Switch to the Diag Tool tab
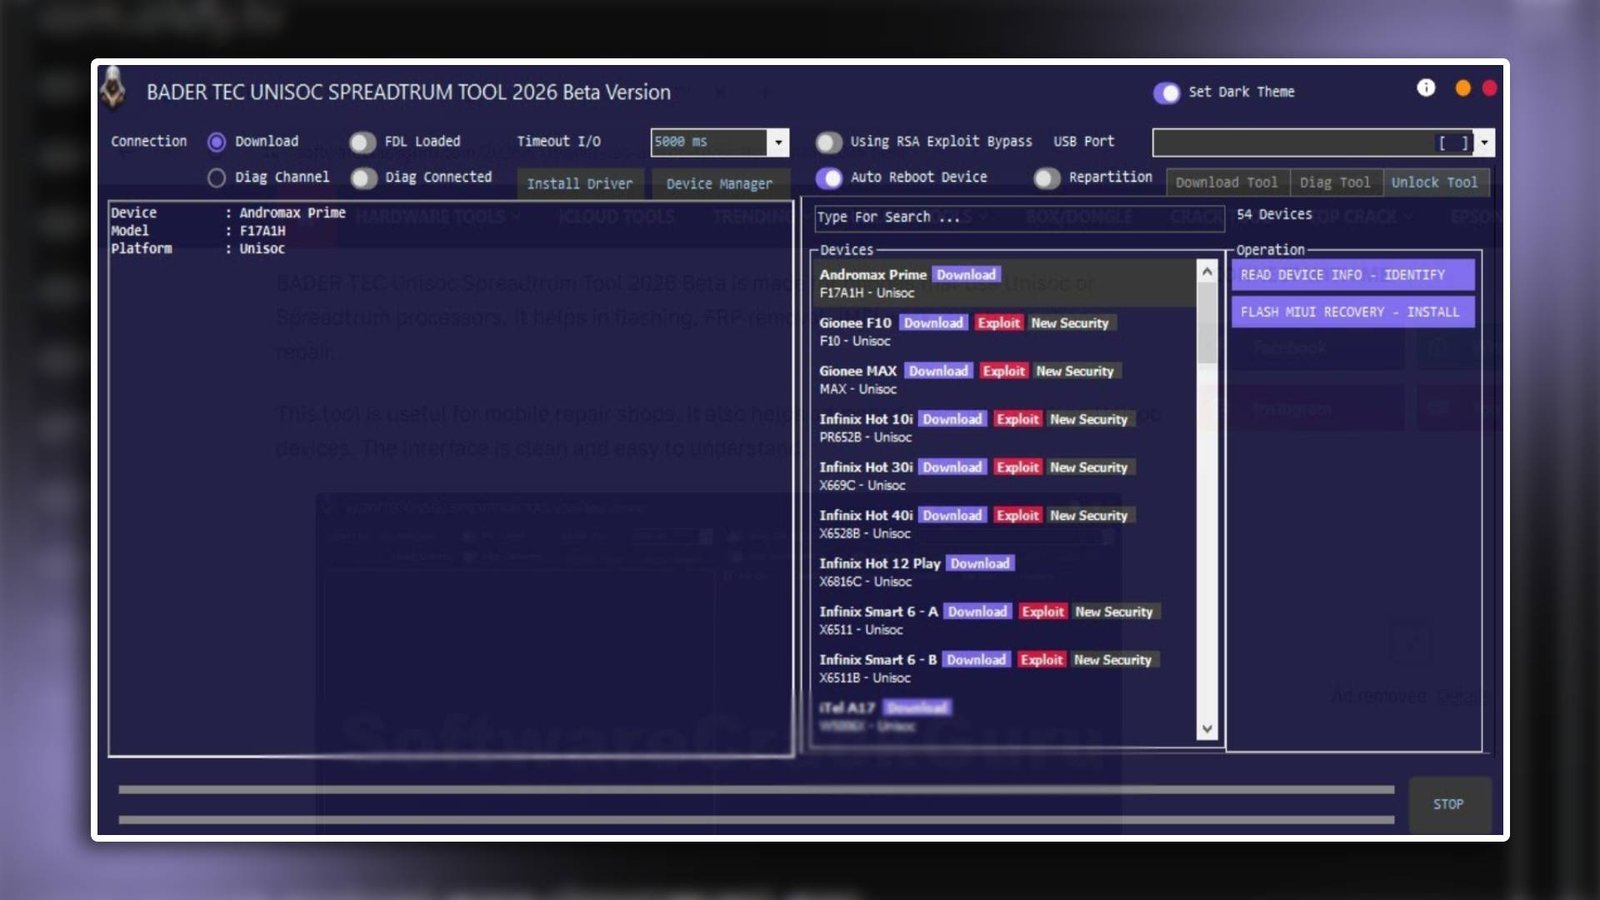Screen dimensions: 1600x900 pos(1334,182)
